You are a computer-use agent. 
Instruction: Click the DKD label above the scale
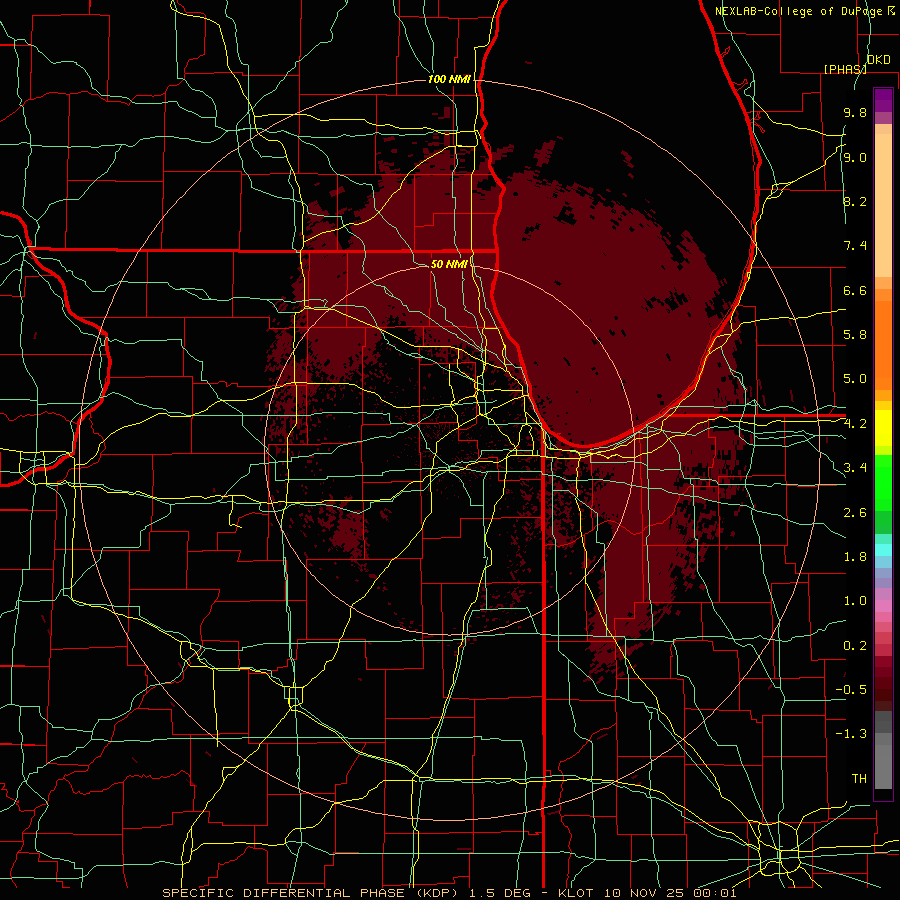tap(879, 60)
